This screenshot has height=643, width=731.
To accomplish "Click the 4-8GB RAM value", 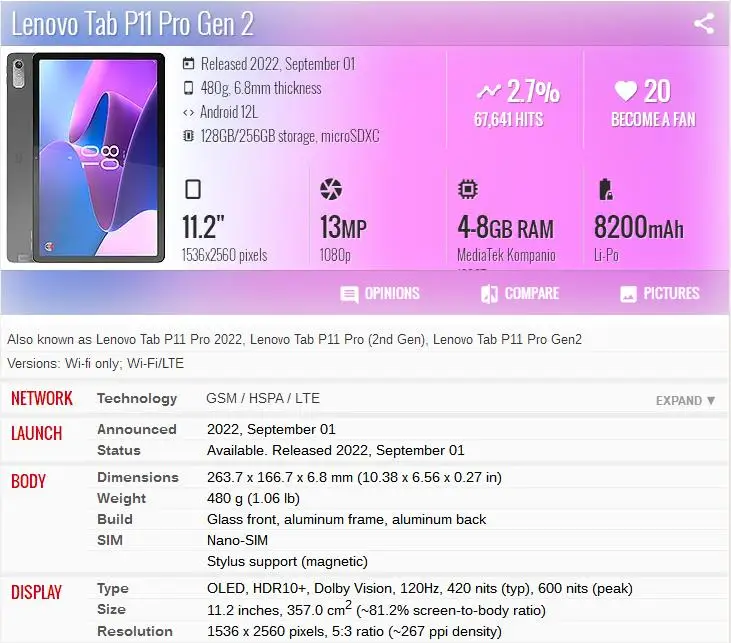I will 506,228.
